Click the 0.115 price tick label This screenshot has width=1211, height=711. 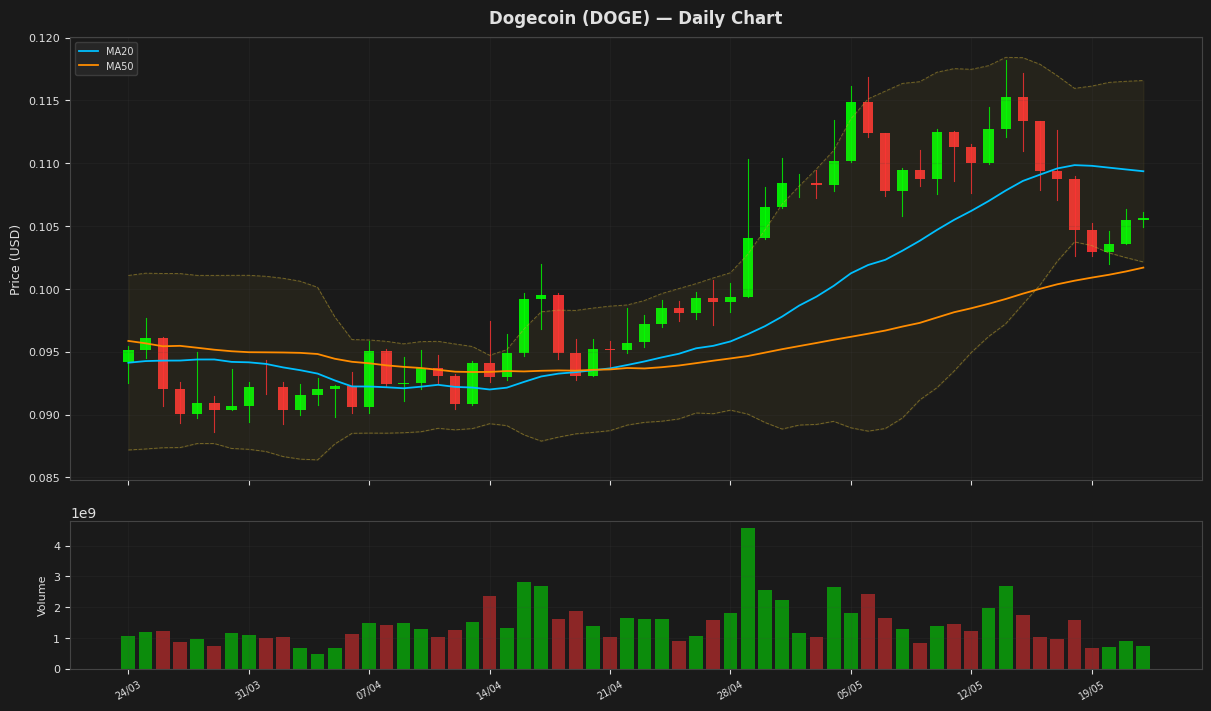[44, 101]
